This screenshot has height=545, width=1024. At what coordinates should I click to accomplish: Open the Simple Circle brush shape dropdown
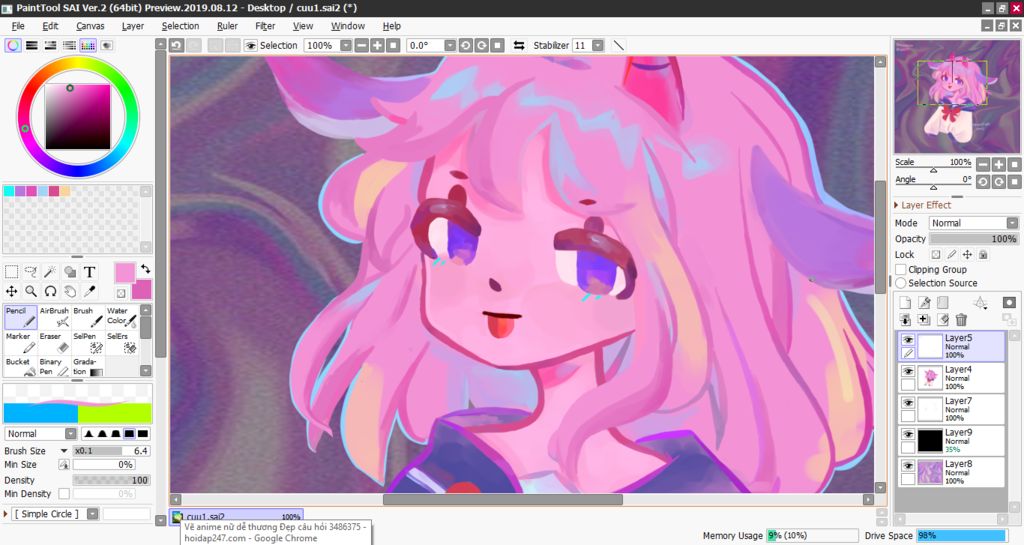tap(93, 514)
